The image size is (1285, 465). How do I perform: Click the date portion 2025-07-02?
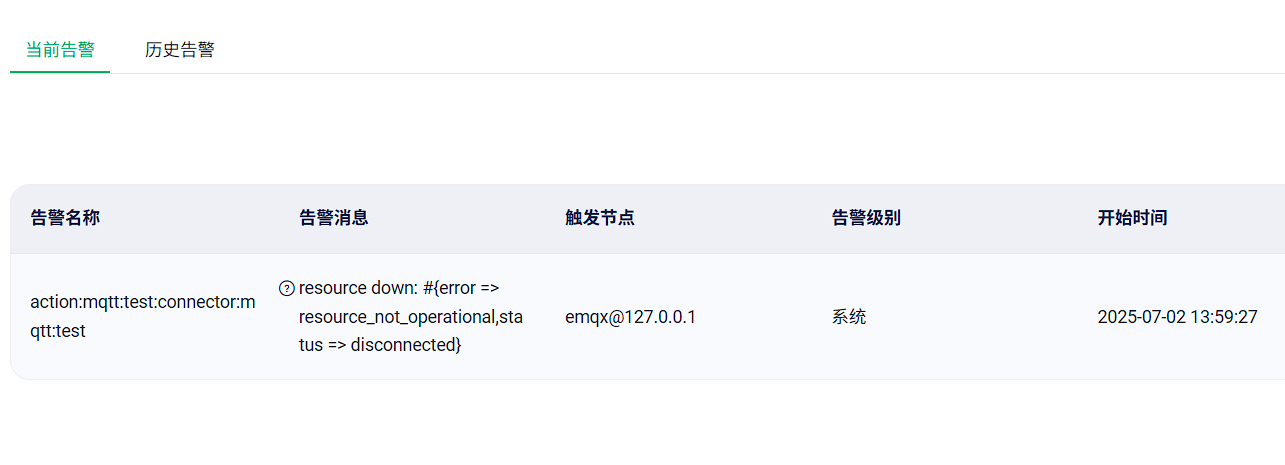point(1139,317)
